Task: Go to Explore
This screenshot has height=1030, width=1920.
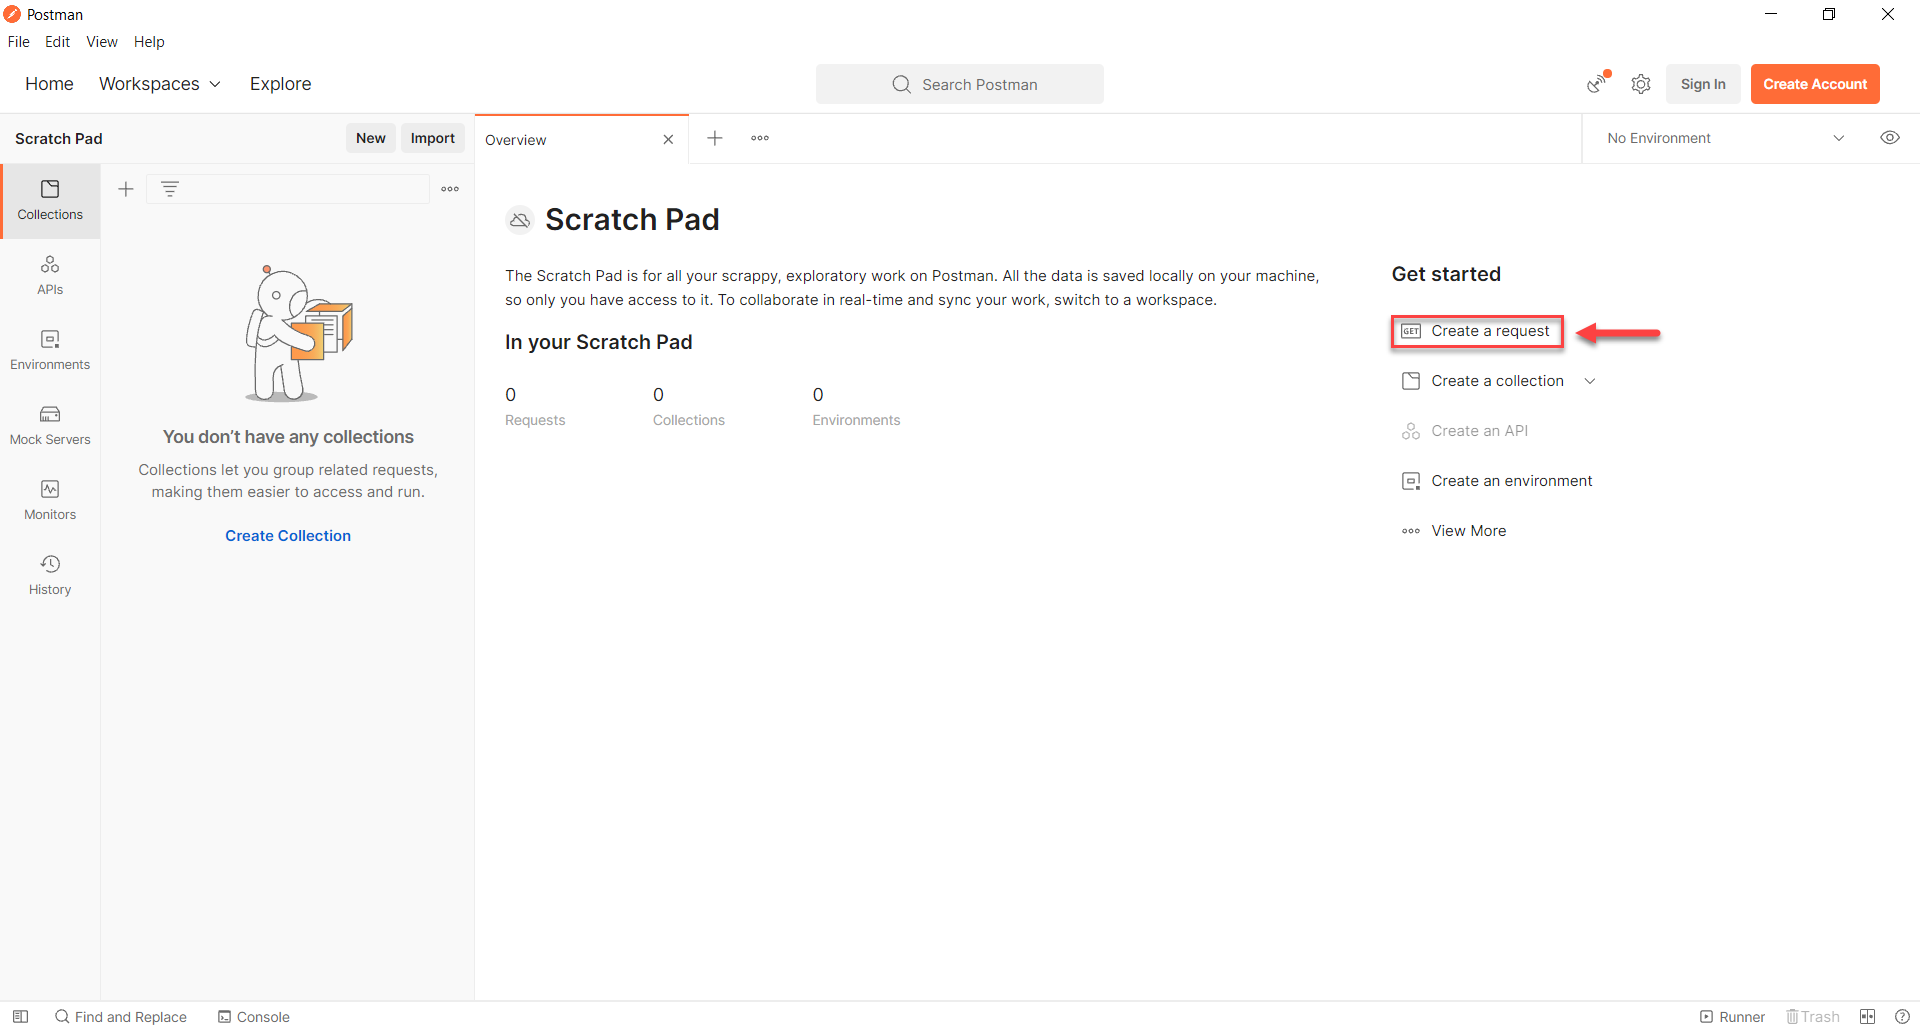Action: click(x=280, y=84)
